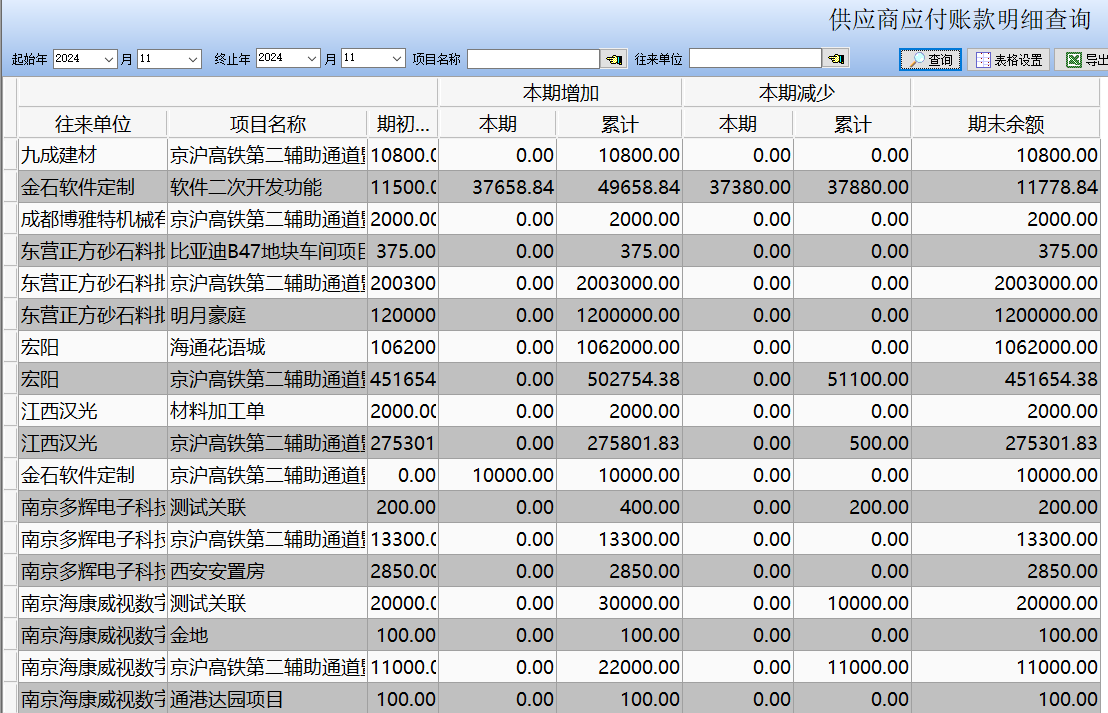Image resolution: width=1108 pixels, height=713 pixels.
Task: Click the 项目名称 column header
Action: 267,125
